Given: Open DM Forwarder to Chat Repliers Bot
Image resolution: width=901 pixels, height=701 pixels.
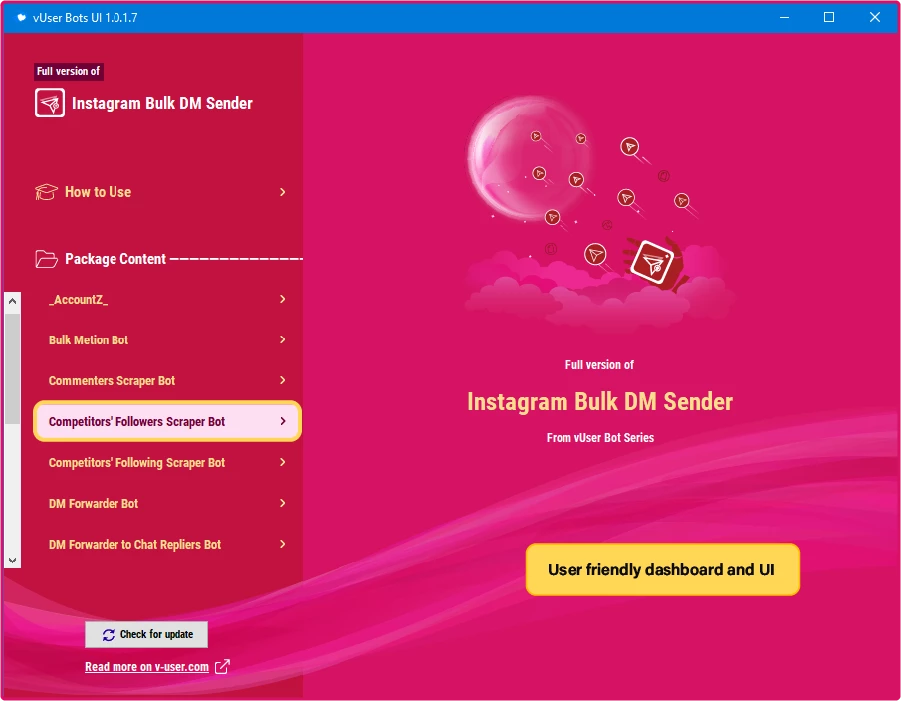Looking at the screenshot, I should pos(167,544).
